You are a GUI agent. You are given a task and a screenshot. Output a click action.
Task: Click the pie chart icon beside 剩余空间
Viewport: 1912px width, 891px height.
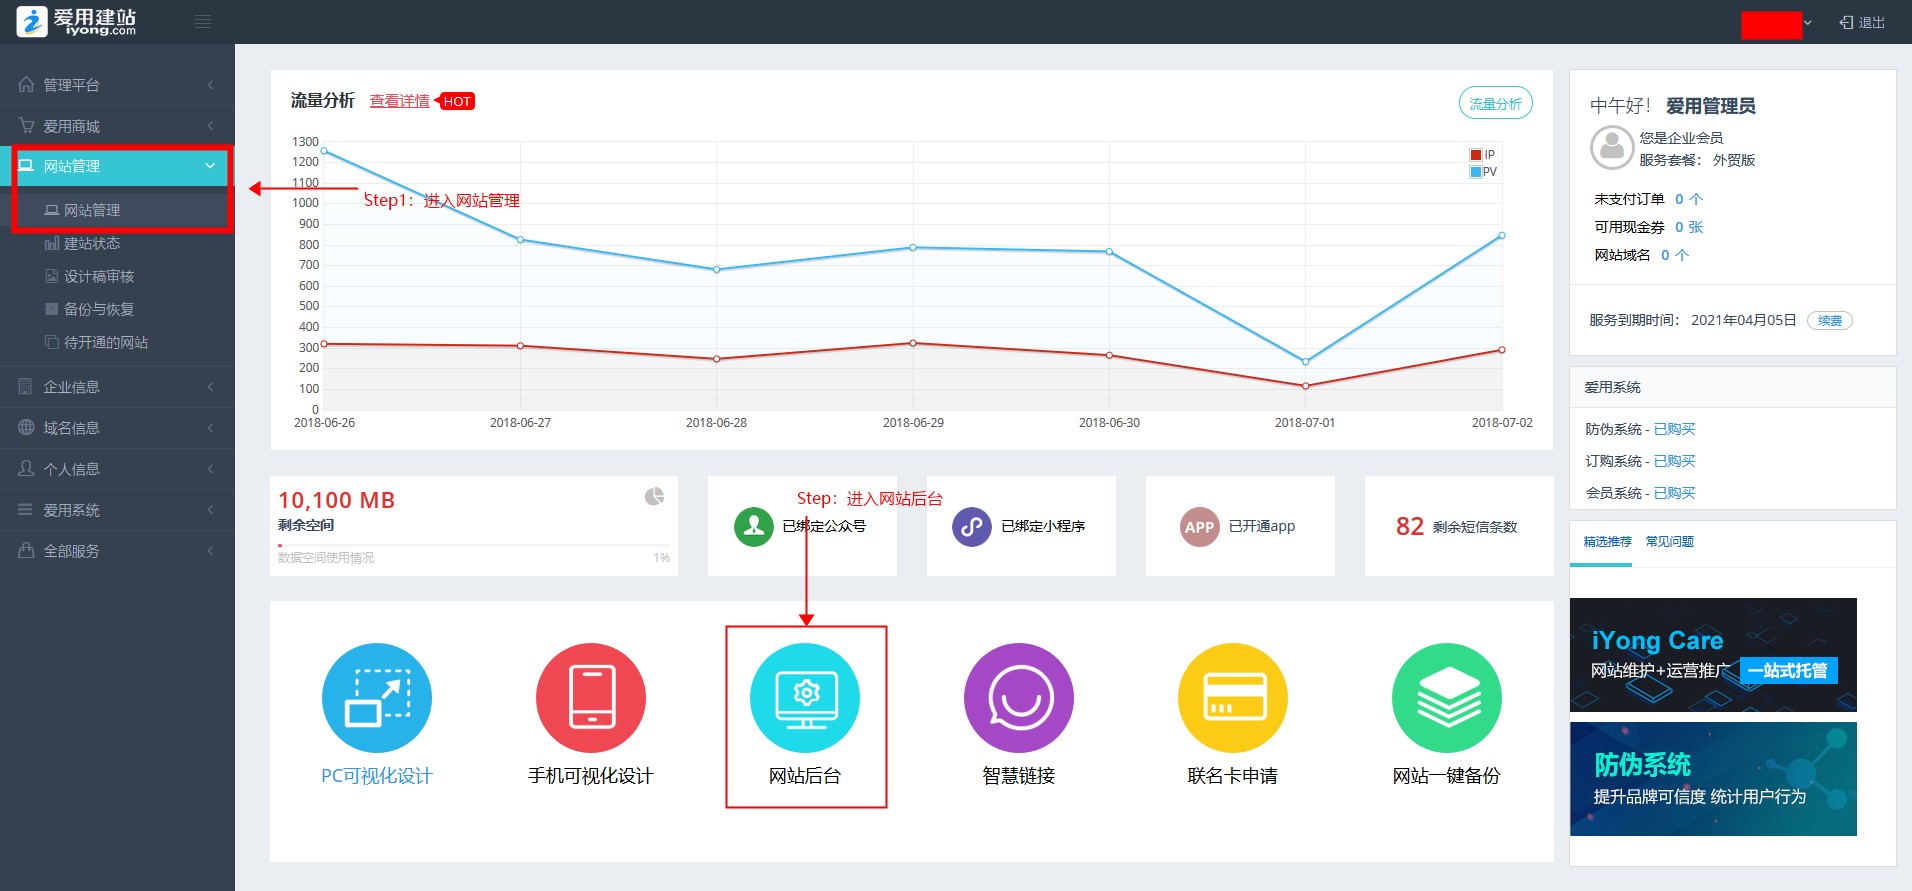point(654,496)
